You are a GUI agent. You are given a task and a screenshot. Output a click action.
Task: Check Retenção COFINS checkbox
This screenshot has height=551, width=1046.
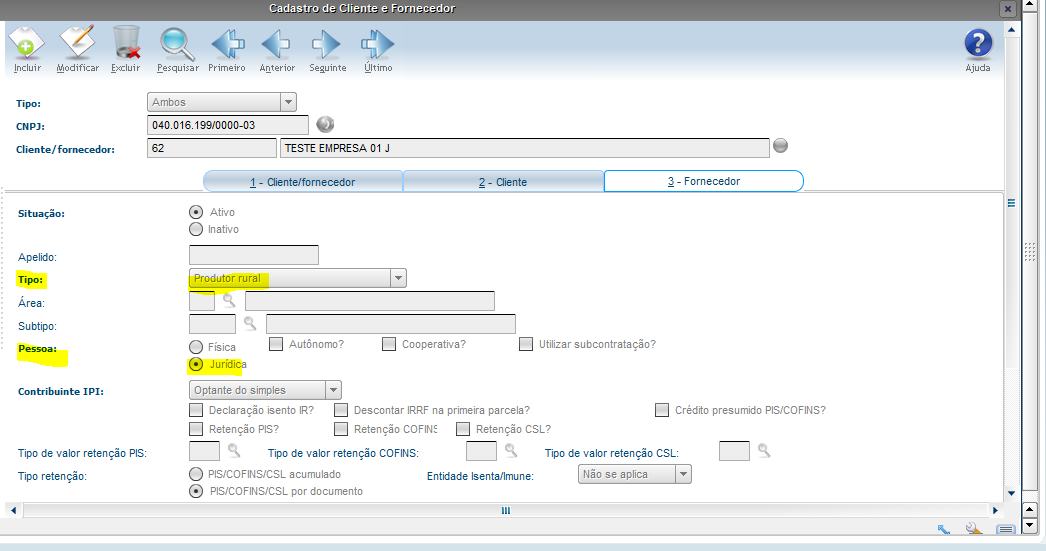pos(341,428)
